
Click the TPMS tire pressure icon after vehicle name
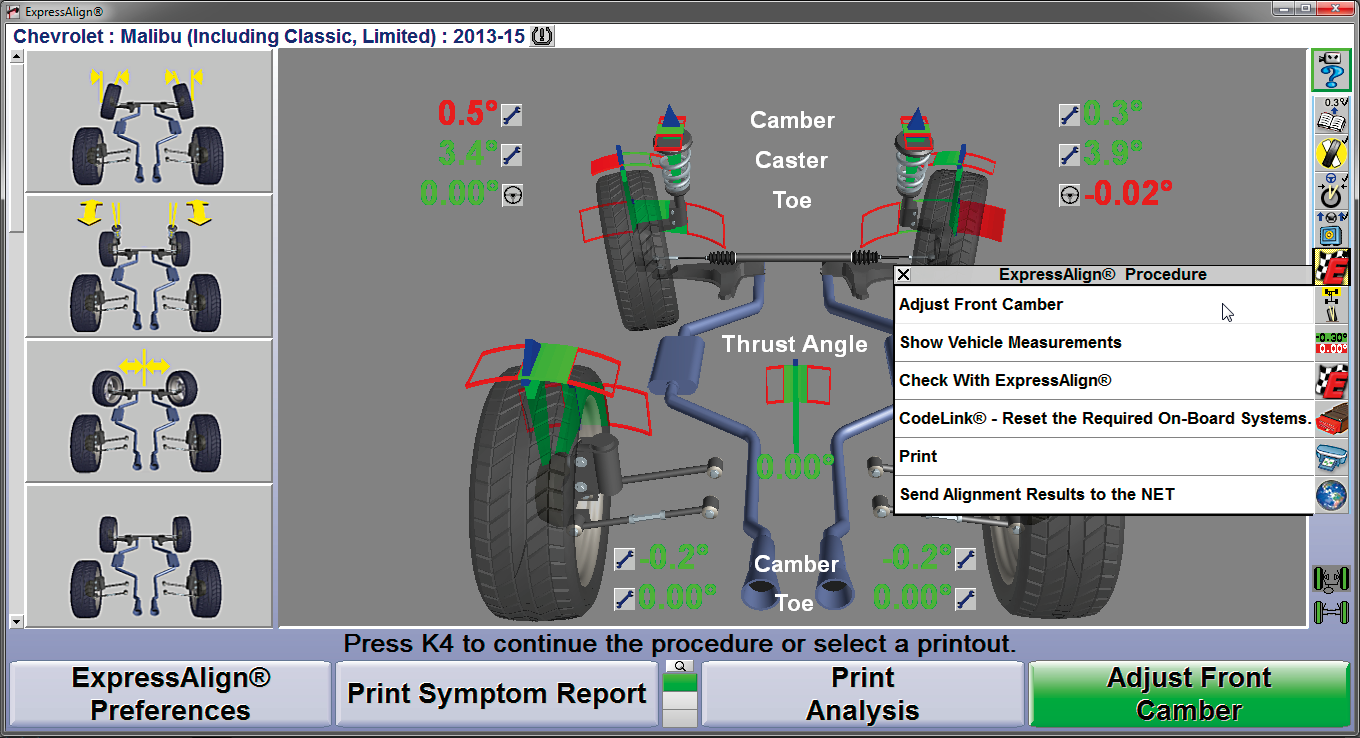[542, 37]
